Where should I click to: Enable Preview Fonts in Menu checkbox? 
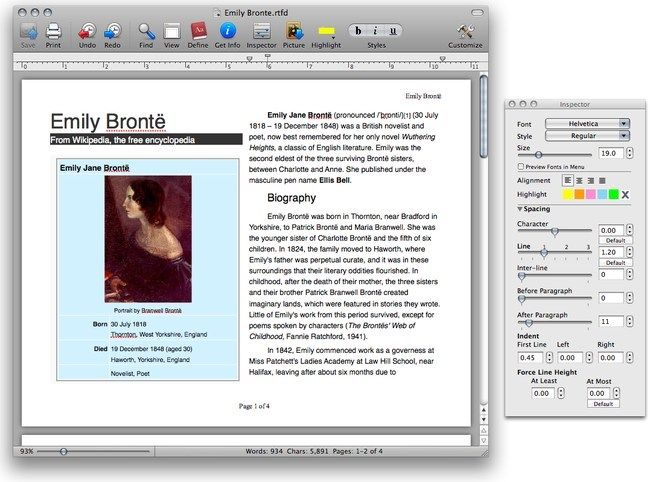coord(521,167)
